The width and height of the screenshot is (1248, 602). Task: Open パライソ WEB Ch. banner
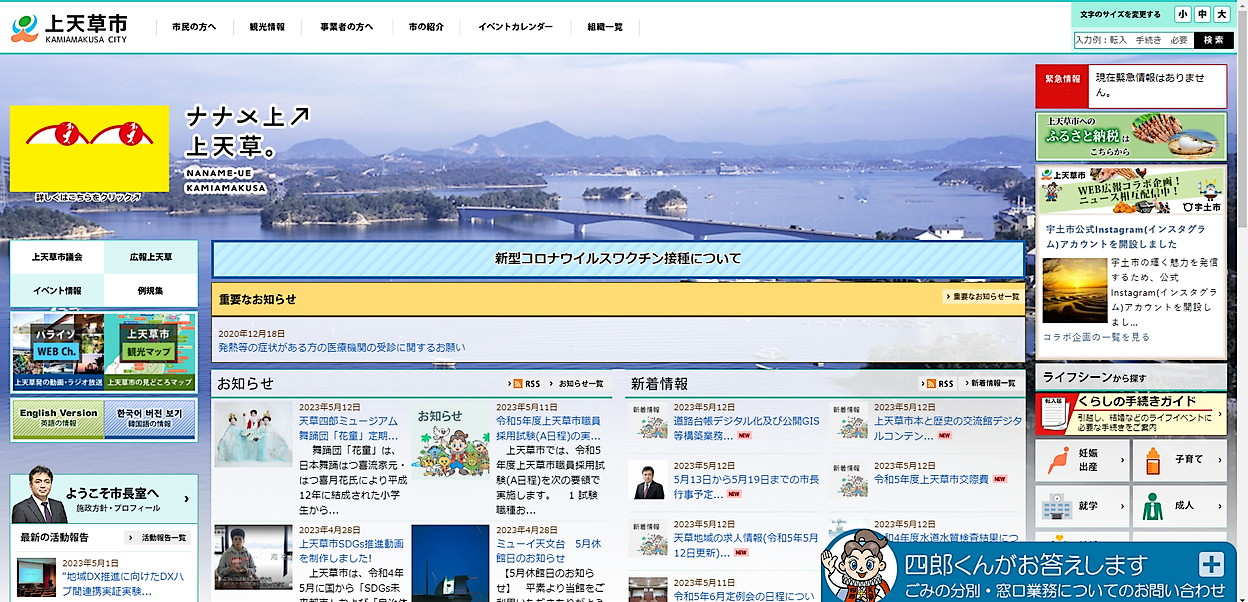click(x=57, y=351)
